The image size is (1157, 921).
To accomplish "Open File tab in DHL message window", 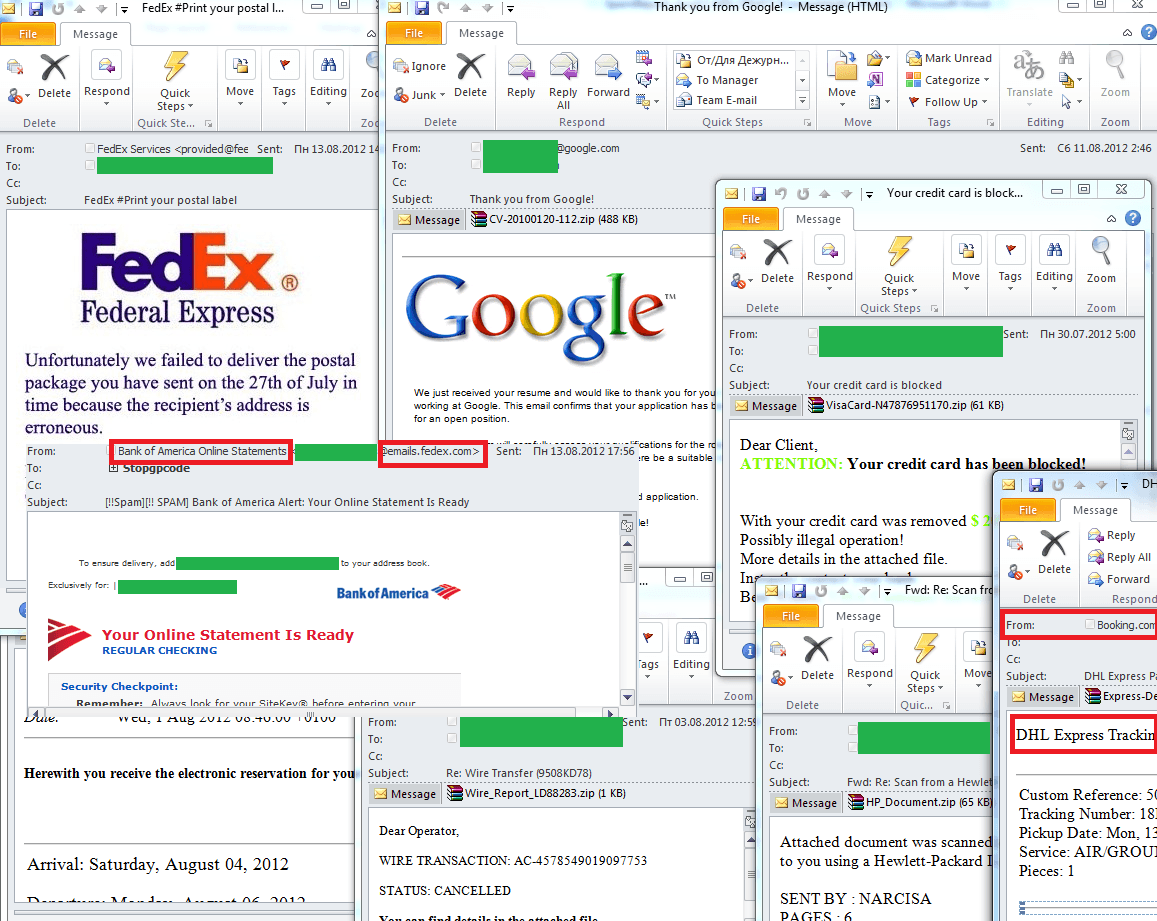I will [1027, 510].
